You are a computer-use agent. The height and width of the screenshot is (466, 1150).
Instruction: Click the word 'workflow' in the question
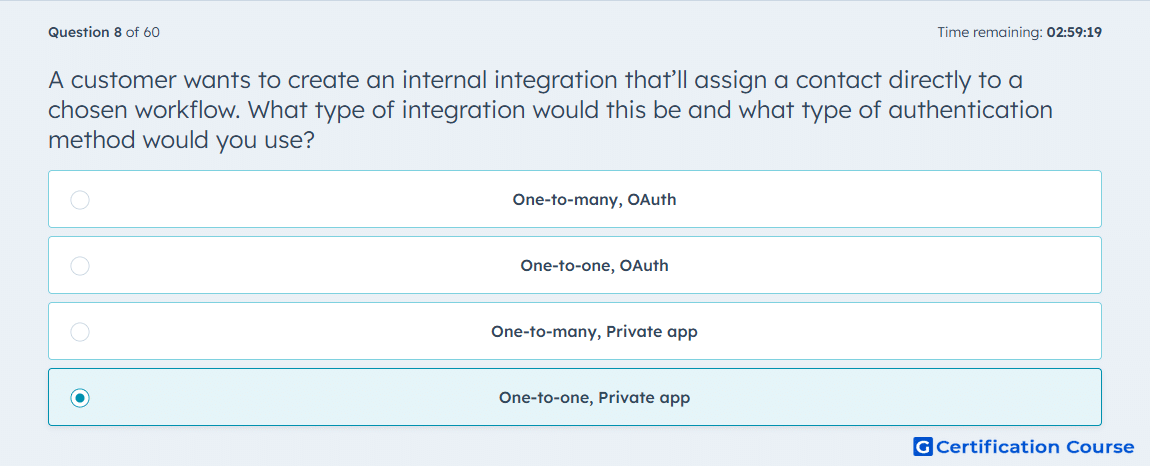pyautogui.click(x=187, y=109)
